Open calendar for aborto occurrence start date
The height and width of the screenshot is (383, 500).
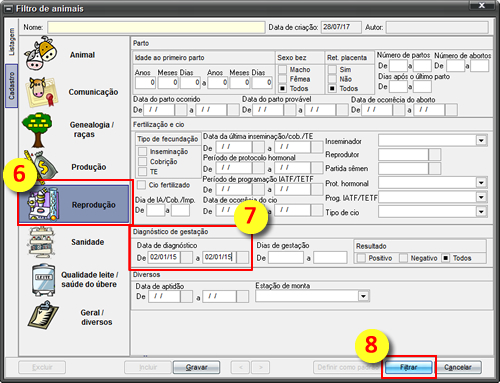(x=399, y=110)
